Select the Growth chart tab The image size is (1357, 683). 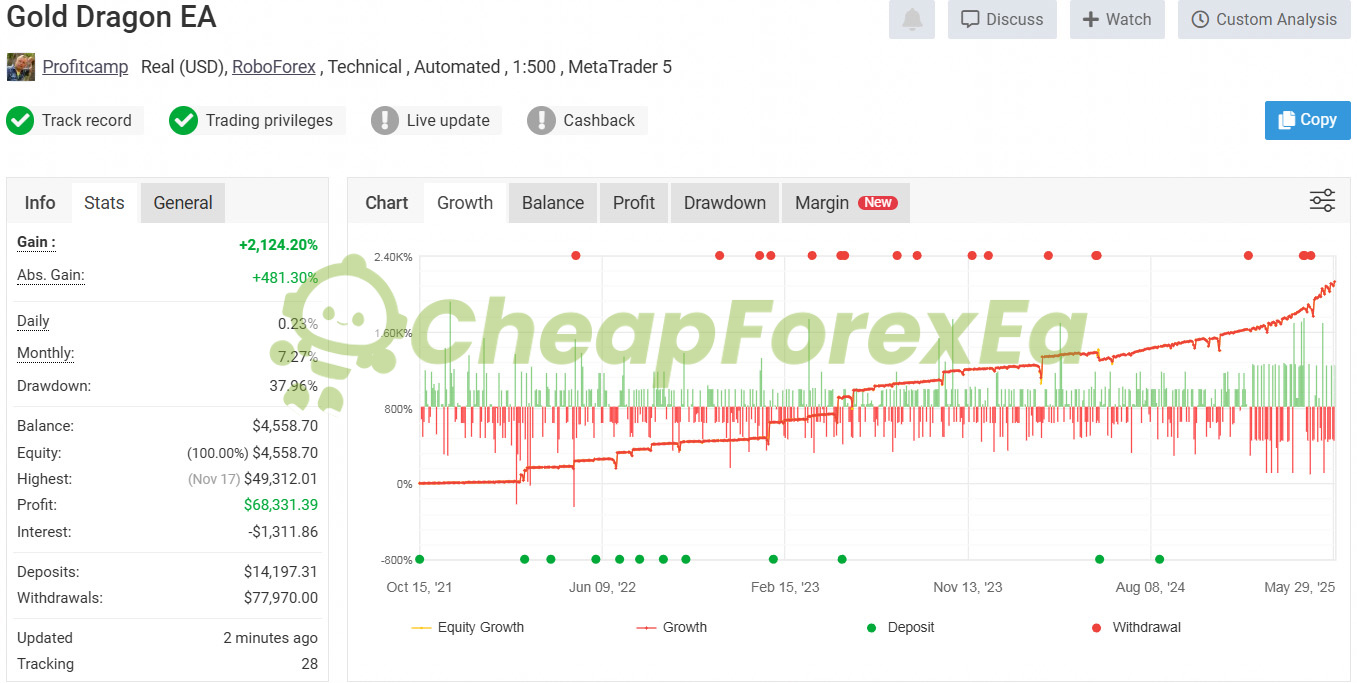pos(465,203)
